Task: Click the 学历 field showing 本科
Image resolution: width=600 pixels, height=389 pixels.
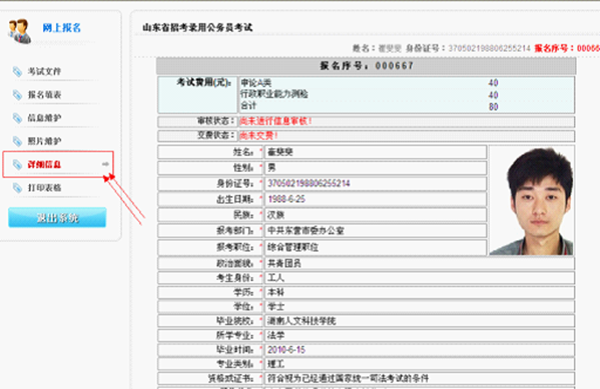Action: pyautogui.click(x=419, y=292)
